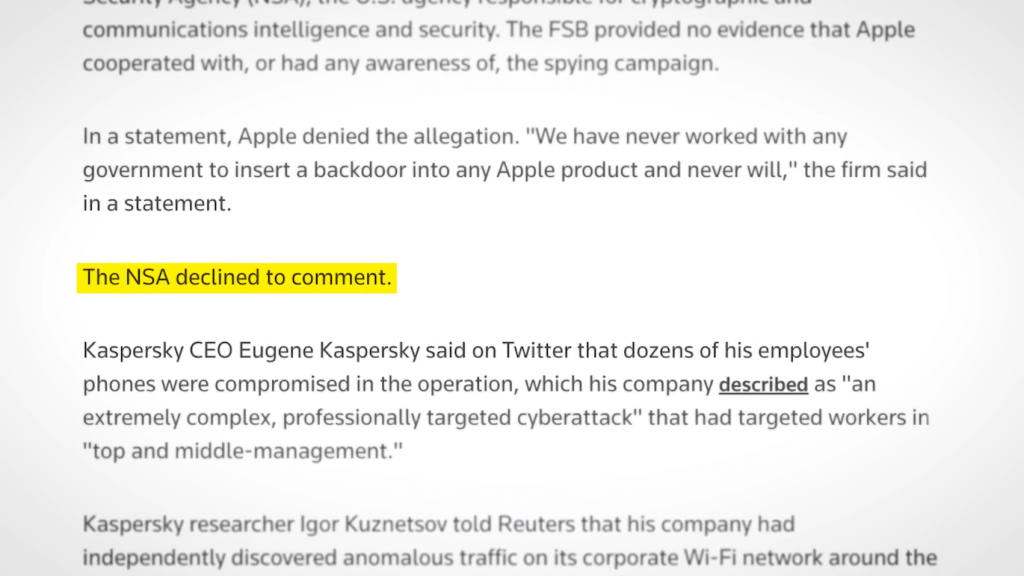The width and height of the screenshot is (1024, 576).
Task: Click the quoted phrase 'top and middle-management.'
Action: coord(242,451)
